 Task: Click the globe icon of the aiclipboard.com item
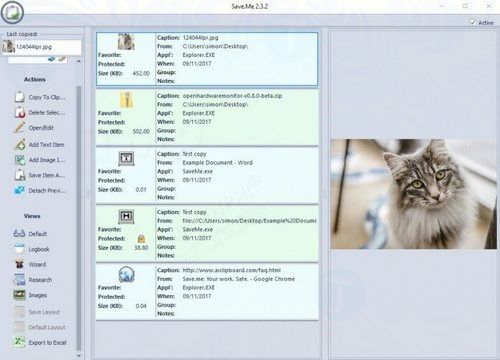click(126, 275)
